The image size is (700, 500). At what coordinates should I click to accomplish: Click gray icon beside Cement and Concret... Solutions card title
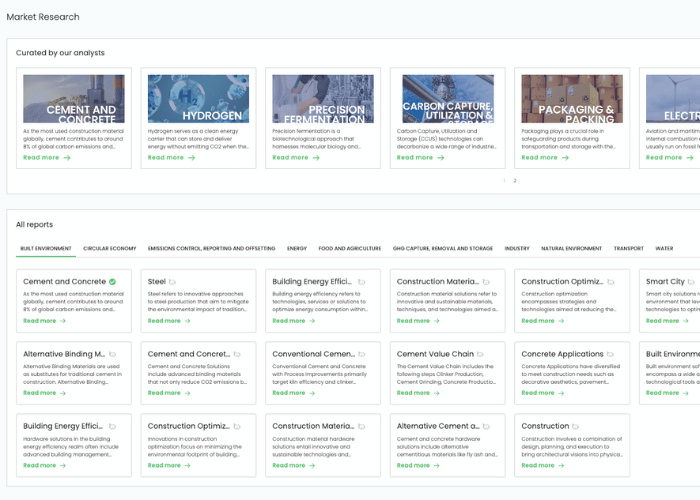pos(237,354)
